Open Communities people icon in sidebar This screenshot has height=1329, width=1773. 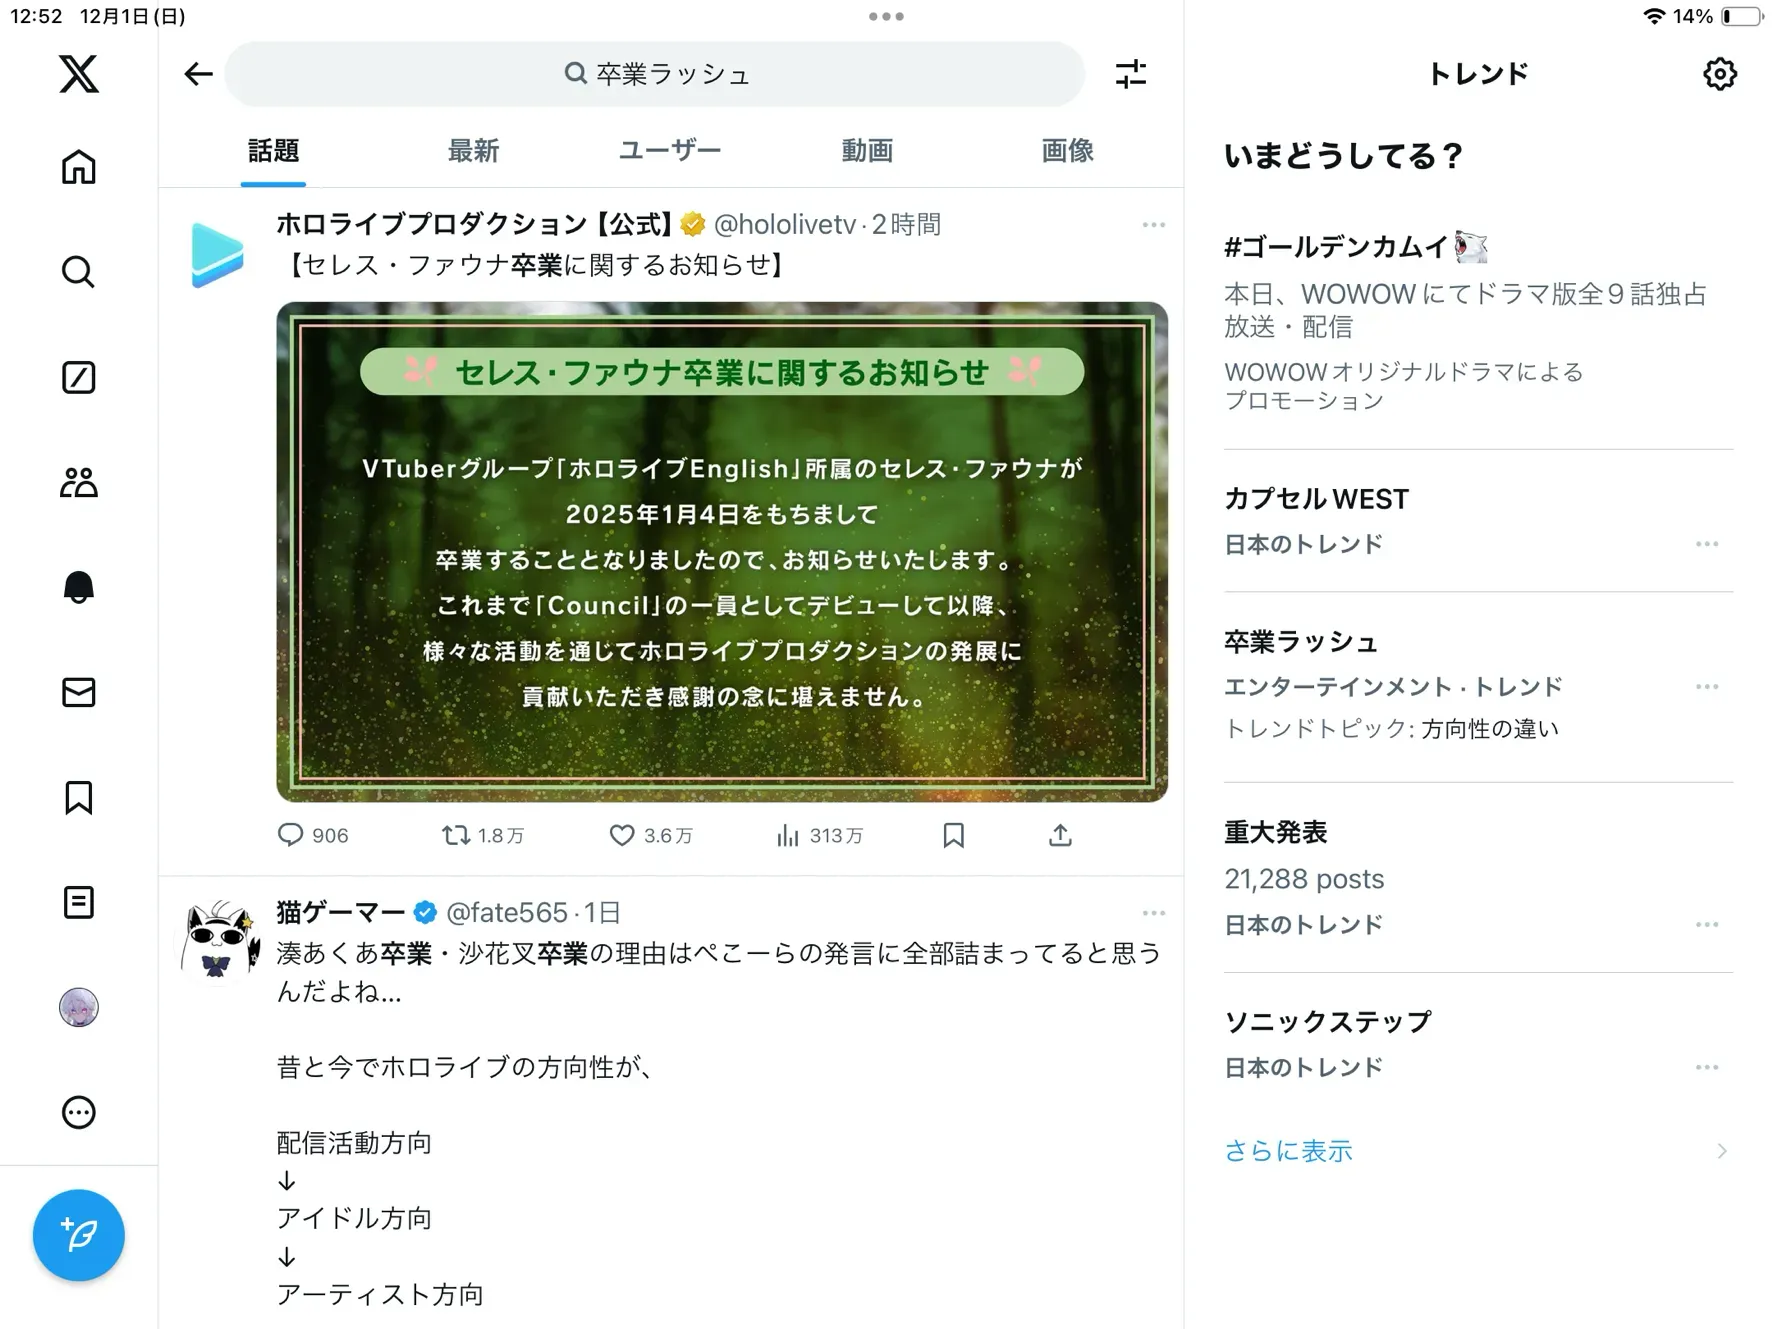(78, 482)
